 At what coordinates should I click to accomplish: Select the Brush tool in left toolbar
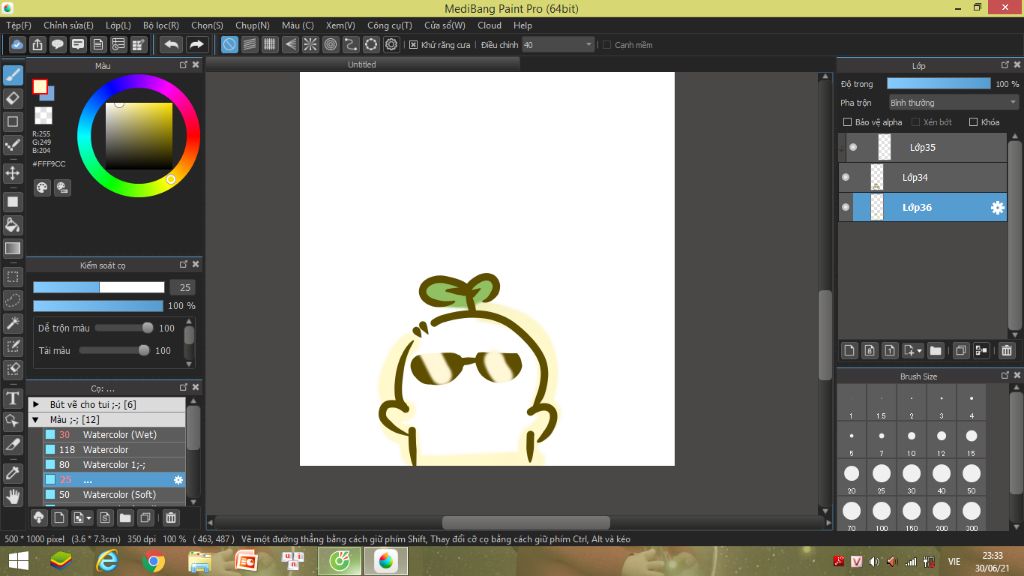13,75
